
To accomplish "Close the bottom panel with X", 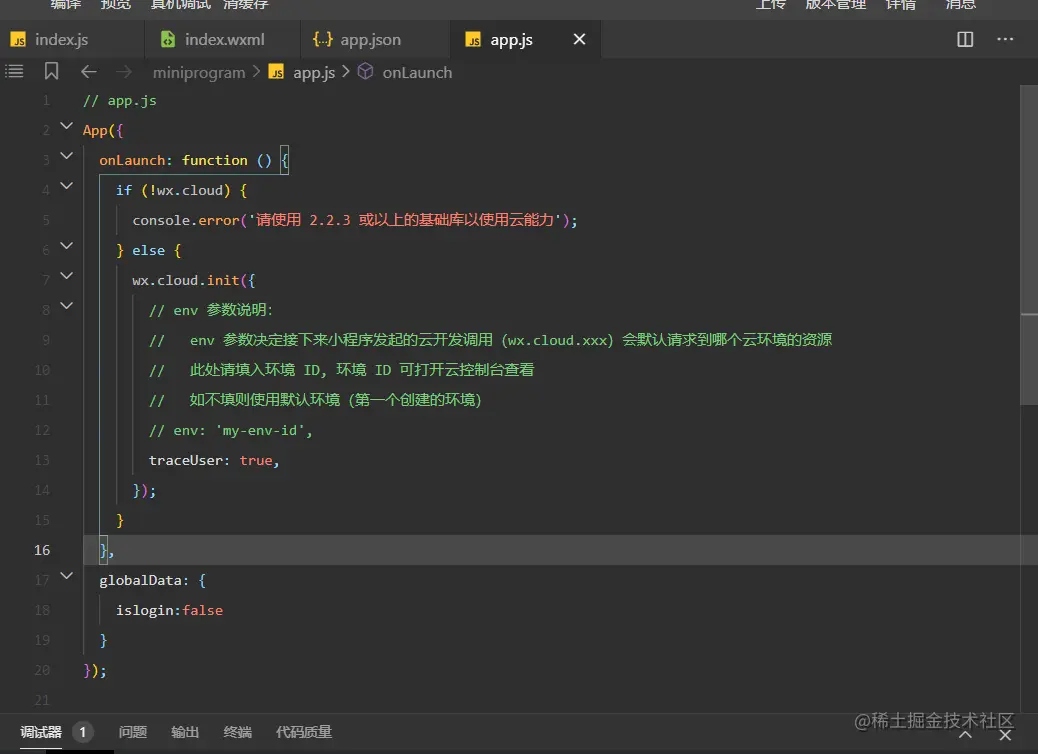I will point(1005,734).
